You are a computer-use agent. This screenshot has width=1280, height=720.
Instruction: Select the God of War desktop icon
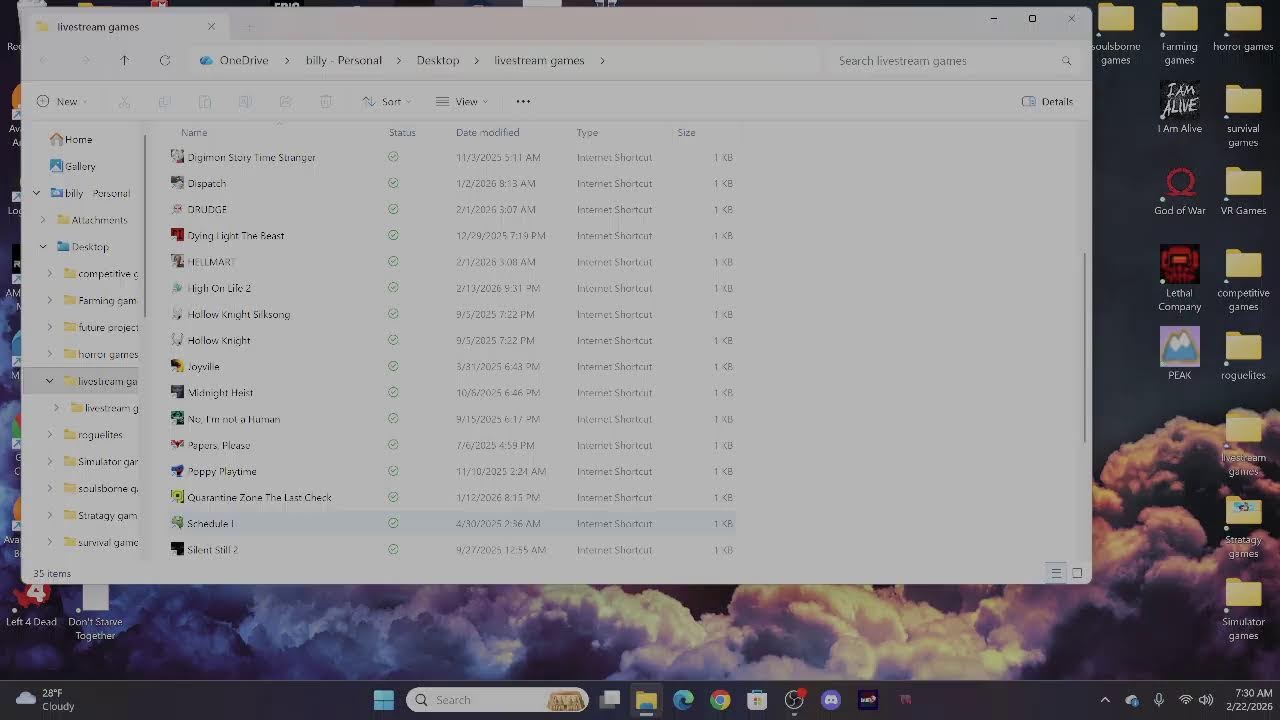(x=1180, y=190)
